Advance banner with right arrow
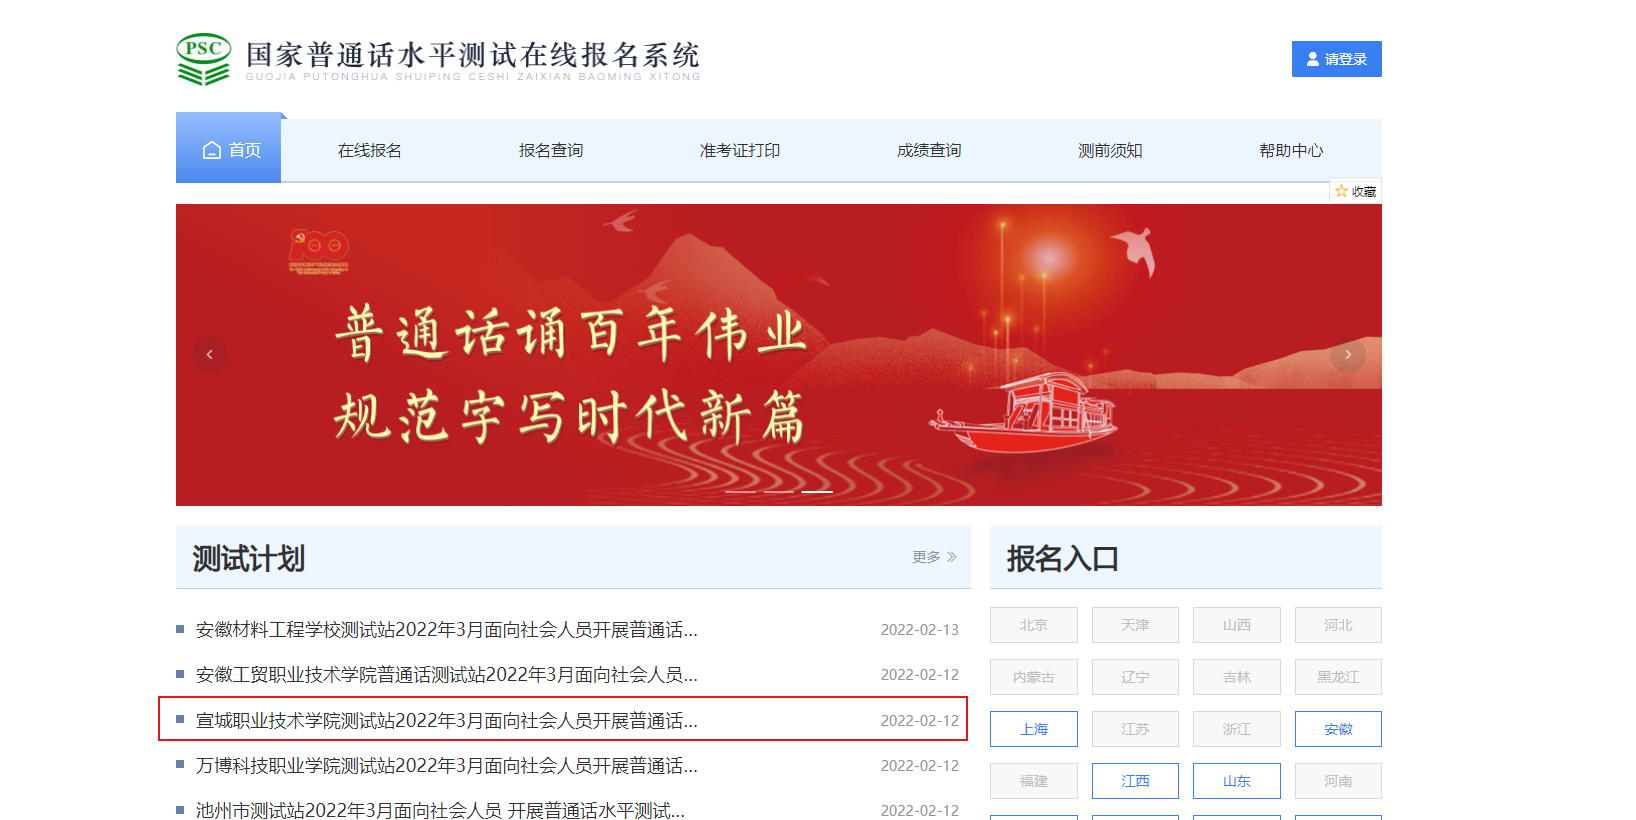Image resolution: width=1636 pixels, height=820 pixels. coord(1348,354)
